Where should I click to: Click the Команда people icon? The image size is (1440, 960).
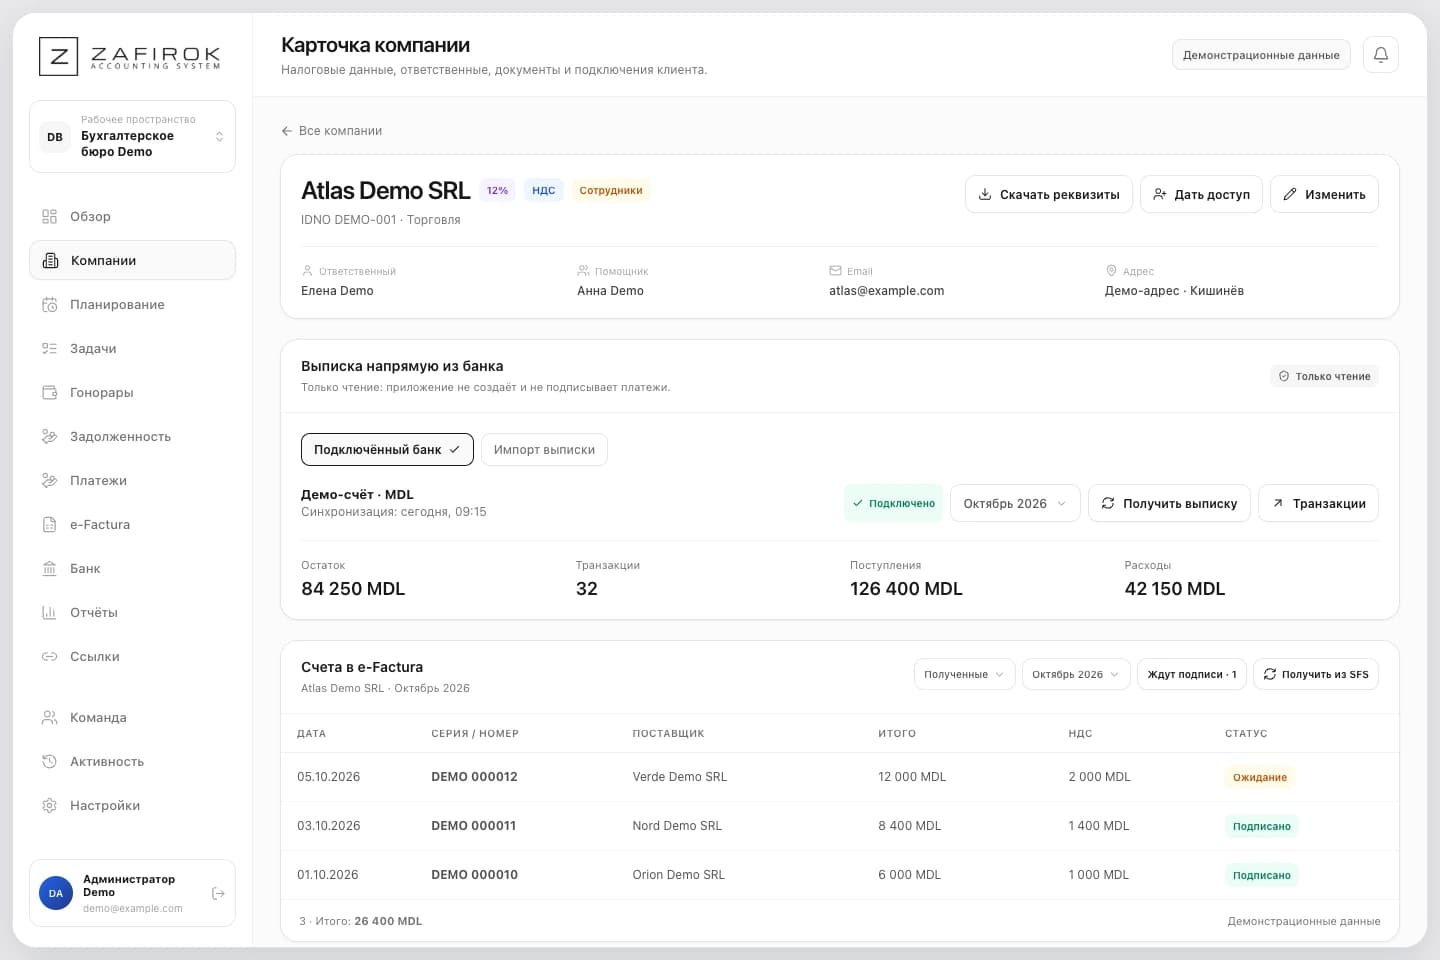coord(49,718)
